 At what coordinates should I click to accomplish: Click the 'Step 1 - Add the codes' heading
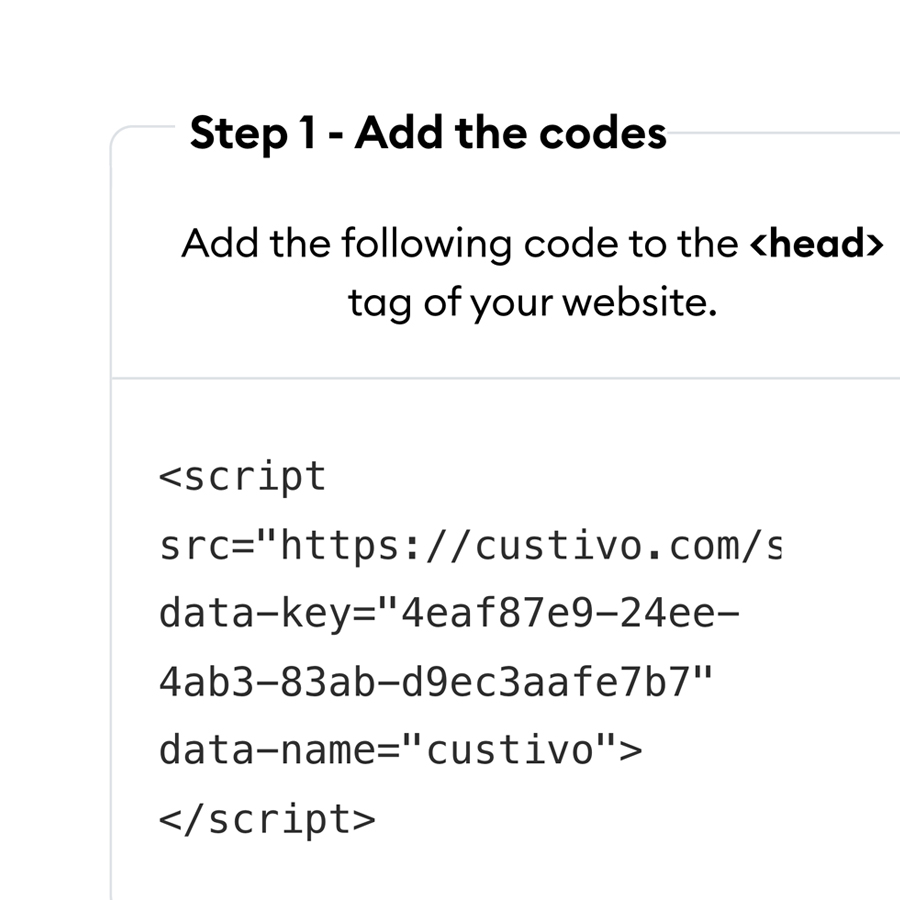[428, 133]
